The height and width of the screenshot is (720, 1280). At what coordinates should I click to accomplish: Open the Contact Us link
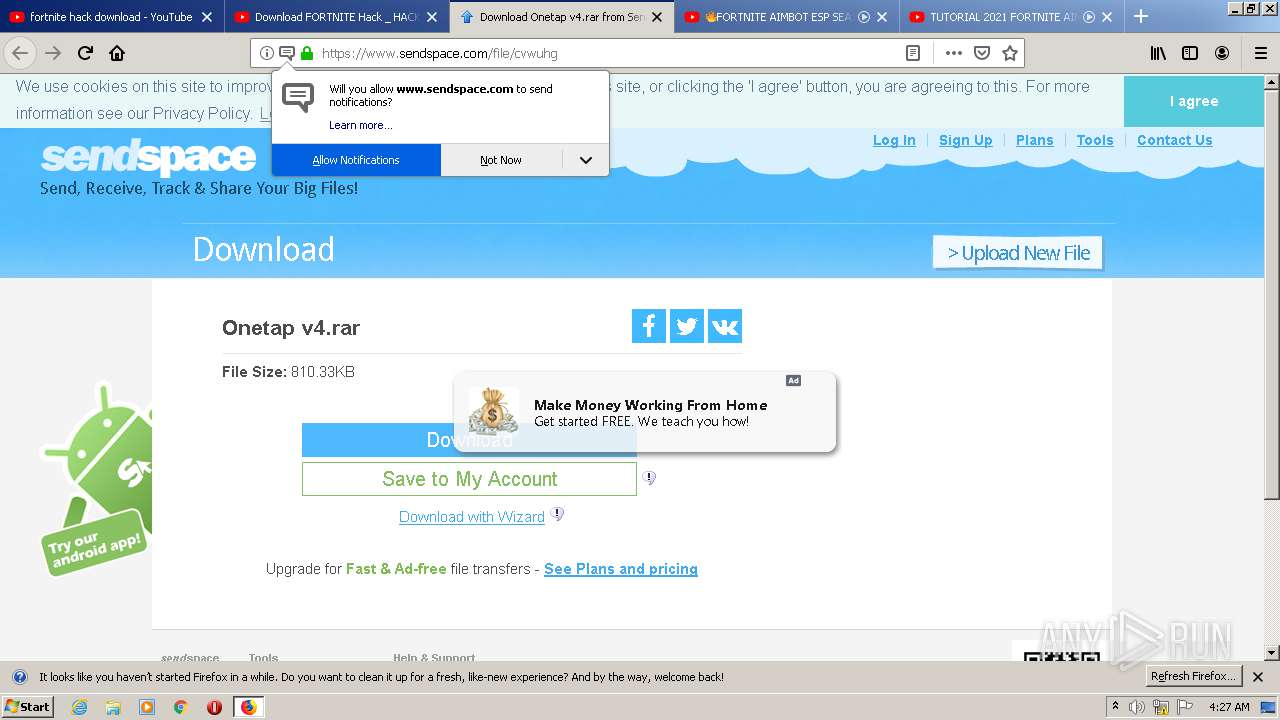(x=1175, y=140)
